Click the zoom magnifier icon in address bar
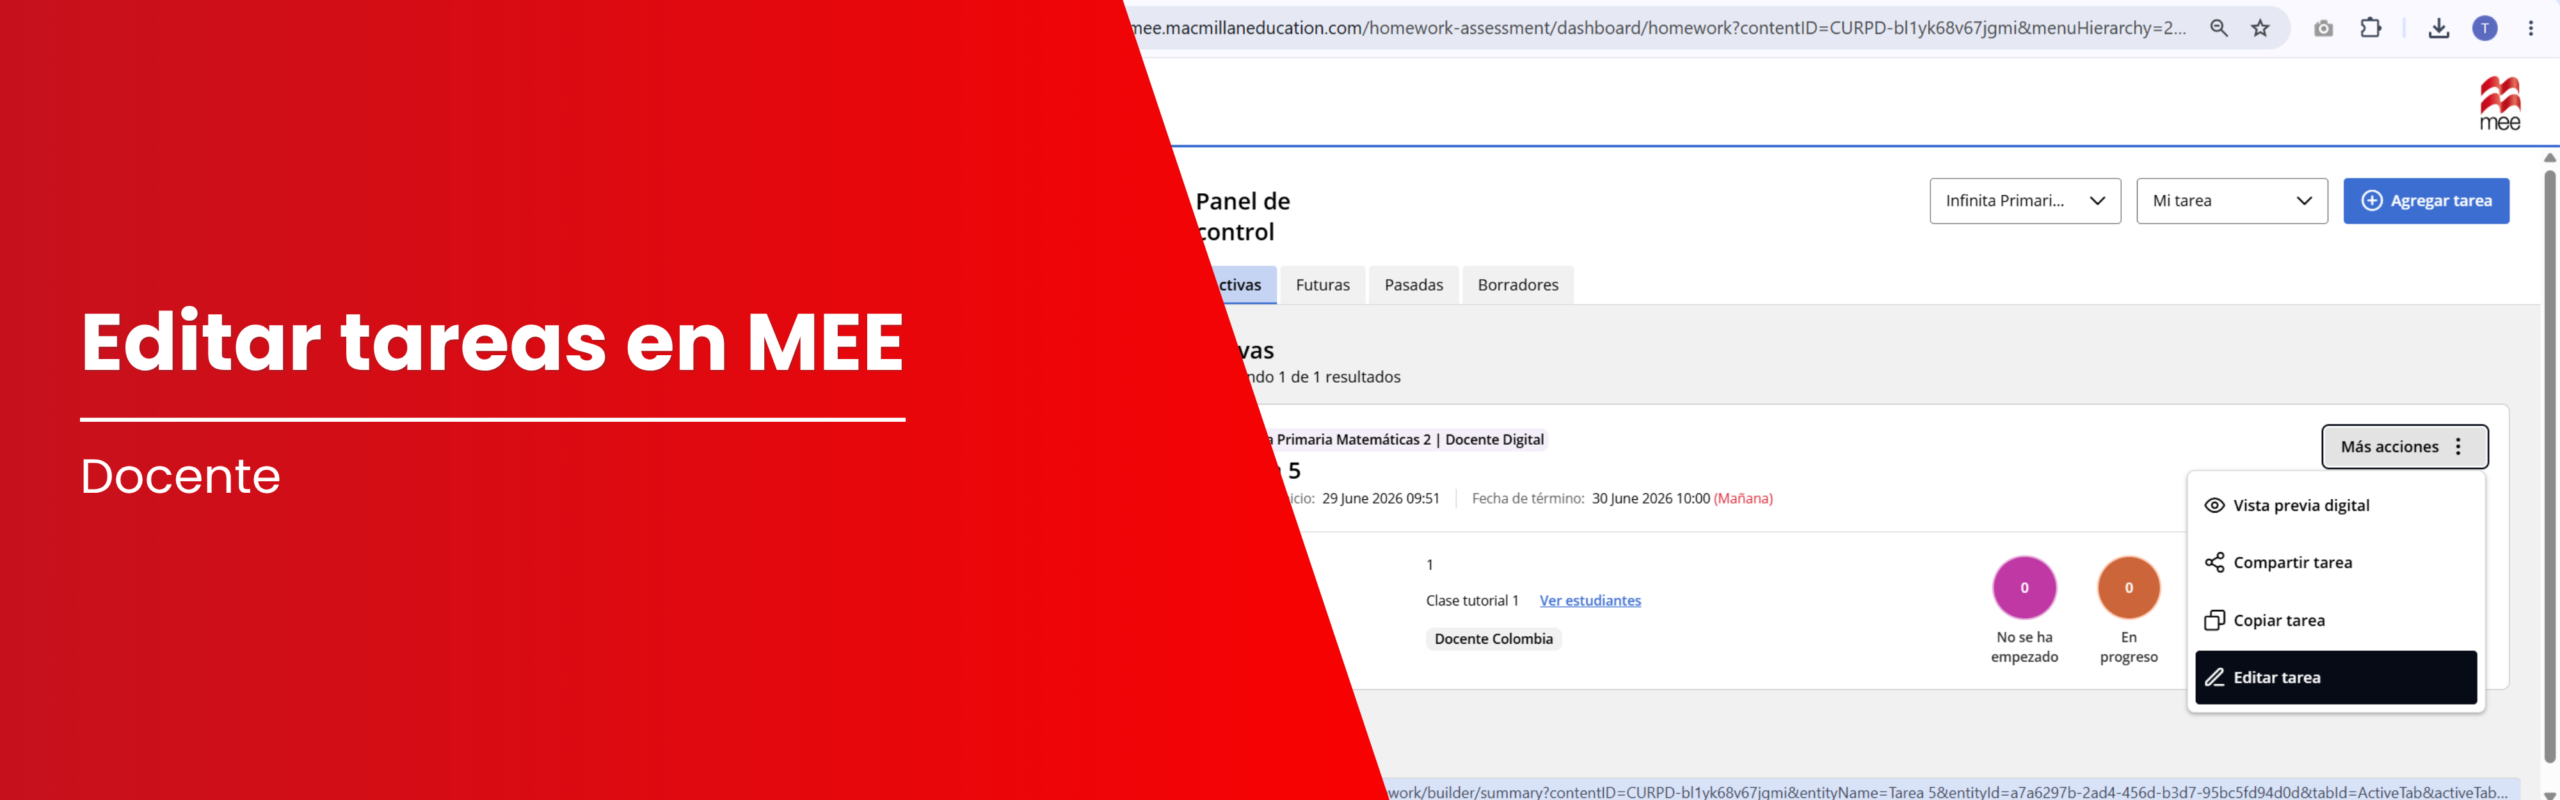 pyautogui.click(x=2218, y=28)
